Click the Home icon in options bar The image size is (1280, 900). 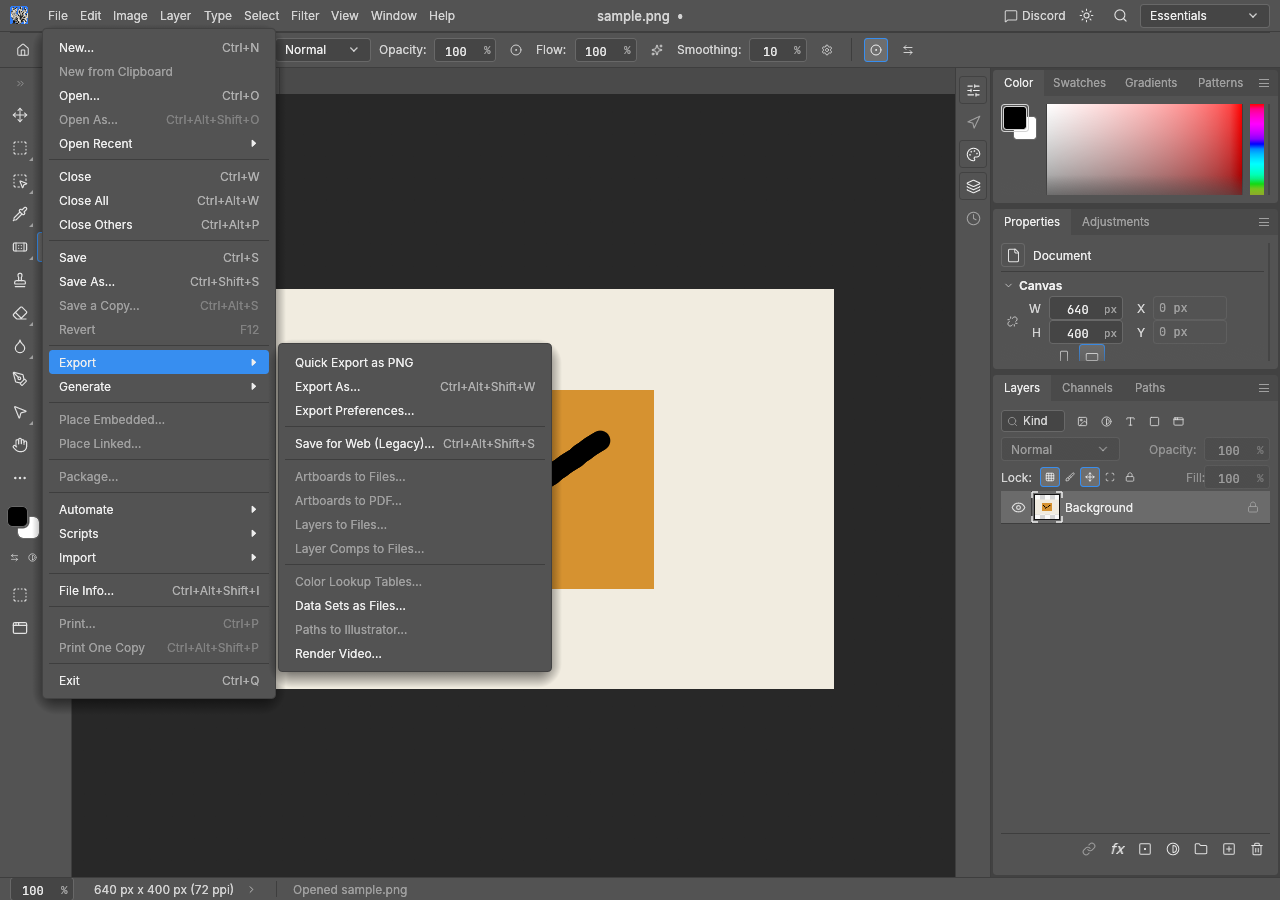pyautogui.click(x=22, y=50)
